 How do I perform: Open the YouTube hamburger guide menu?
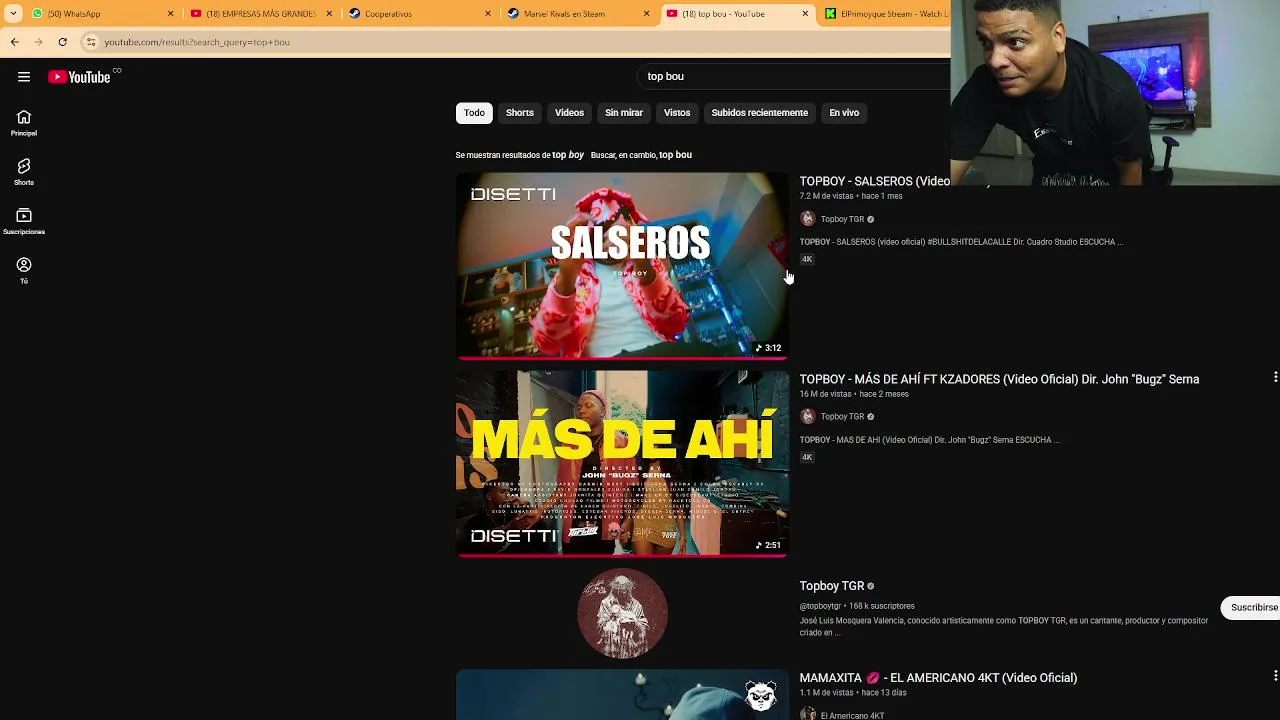pyautogui.click(x=24, y=77)
